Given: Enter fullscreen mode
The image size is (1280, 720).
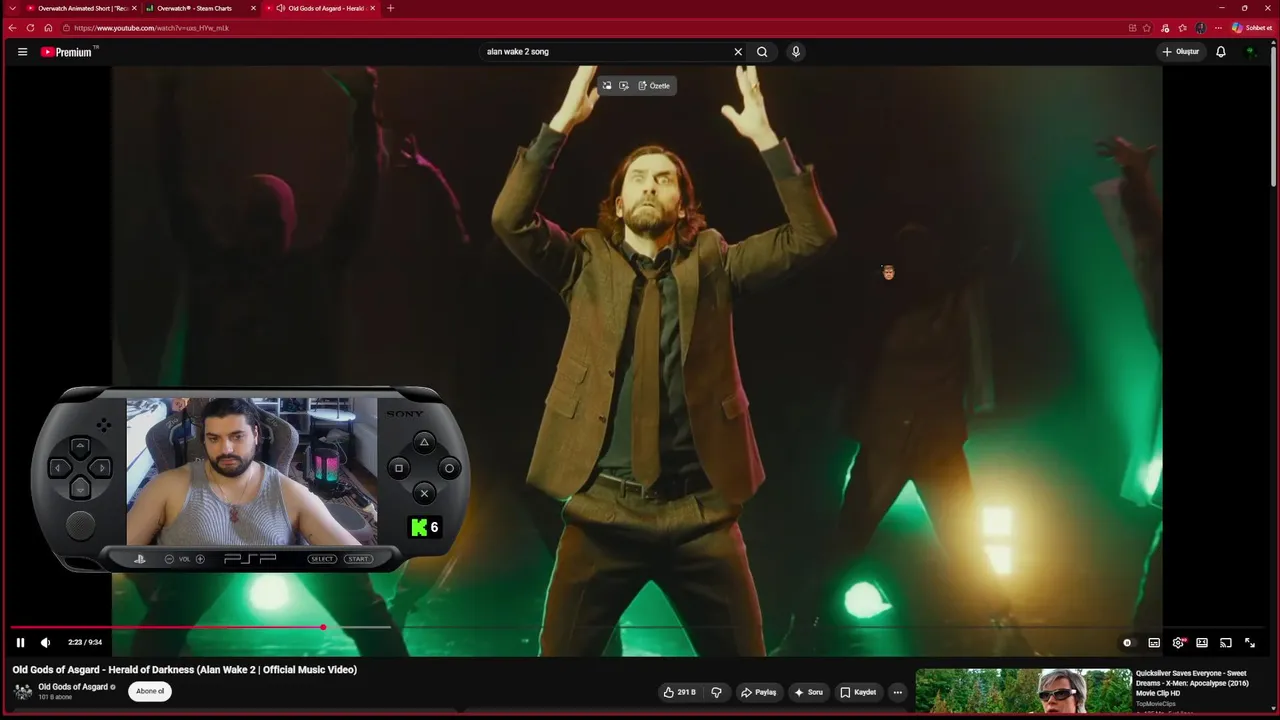Looking at the screenshot, I should point(1250,643).
